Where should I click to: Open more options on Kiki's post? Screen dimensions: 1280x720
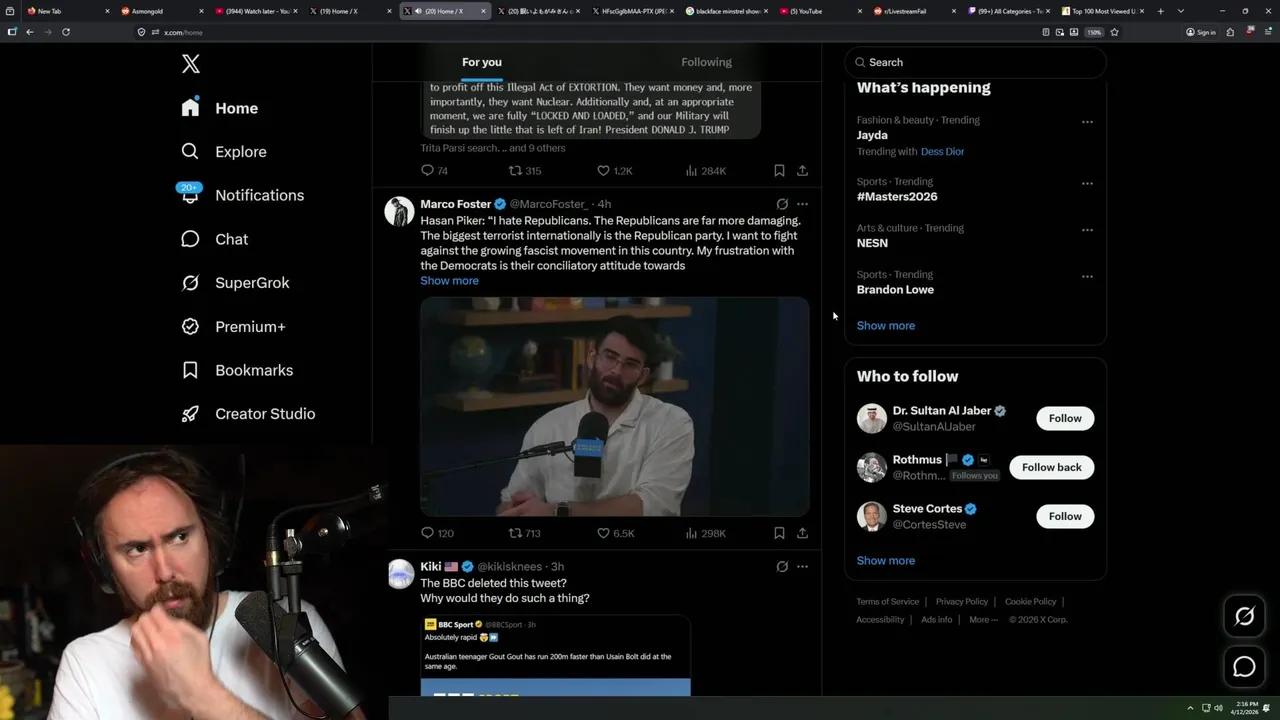pos(802,567)
